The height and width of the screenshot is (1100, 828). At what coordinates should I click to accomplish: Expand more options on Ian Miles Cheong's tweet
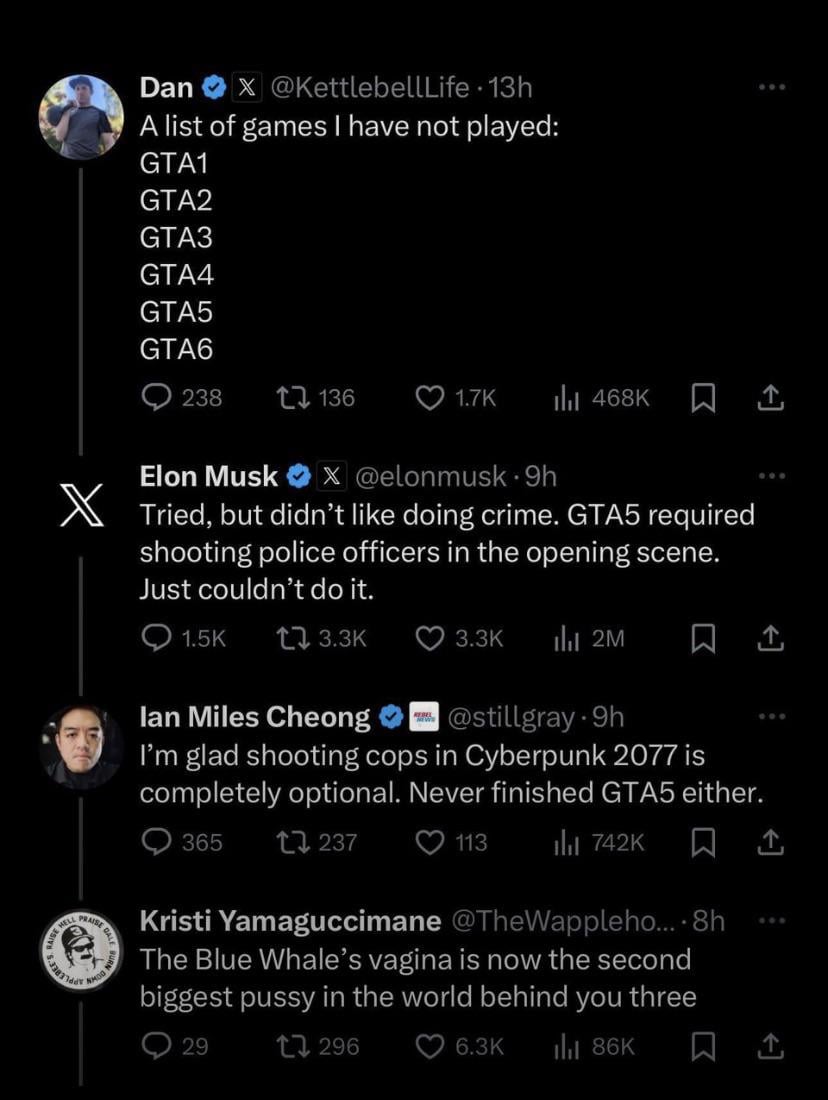771,717
